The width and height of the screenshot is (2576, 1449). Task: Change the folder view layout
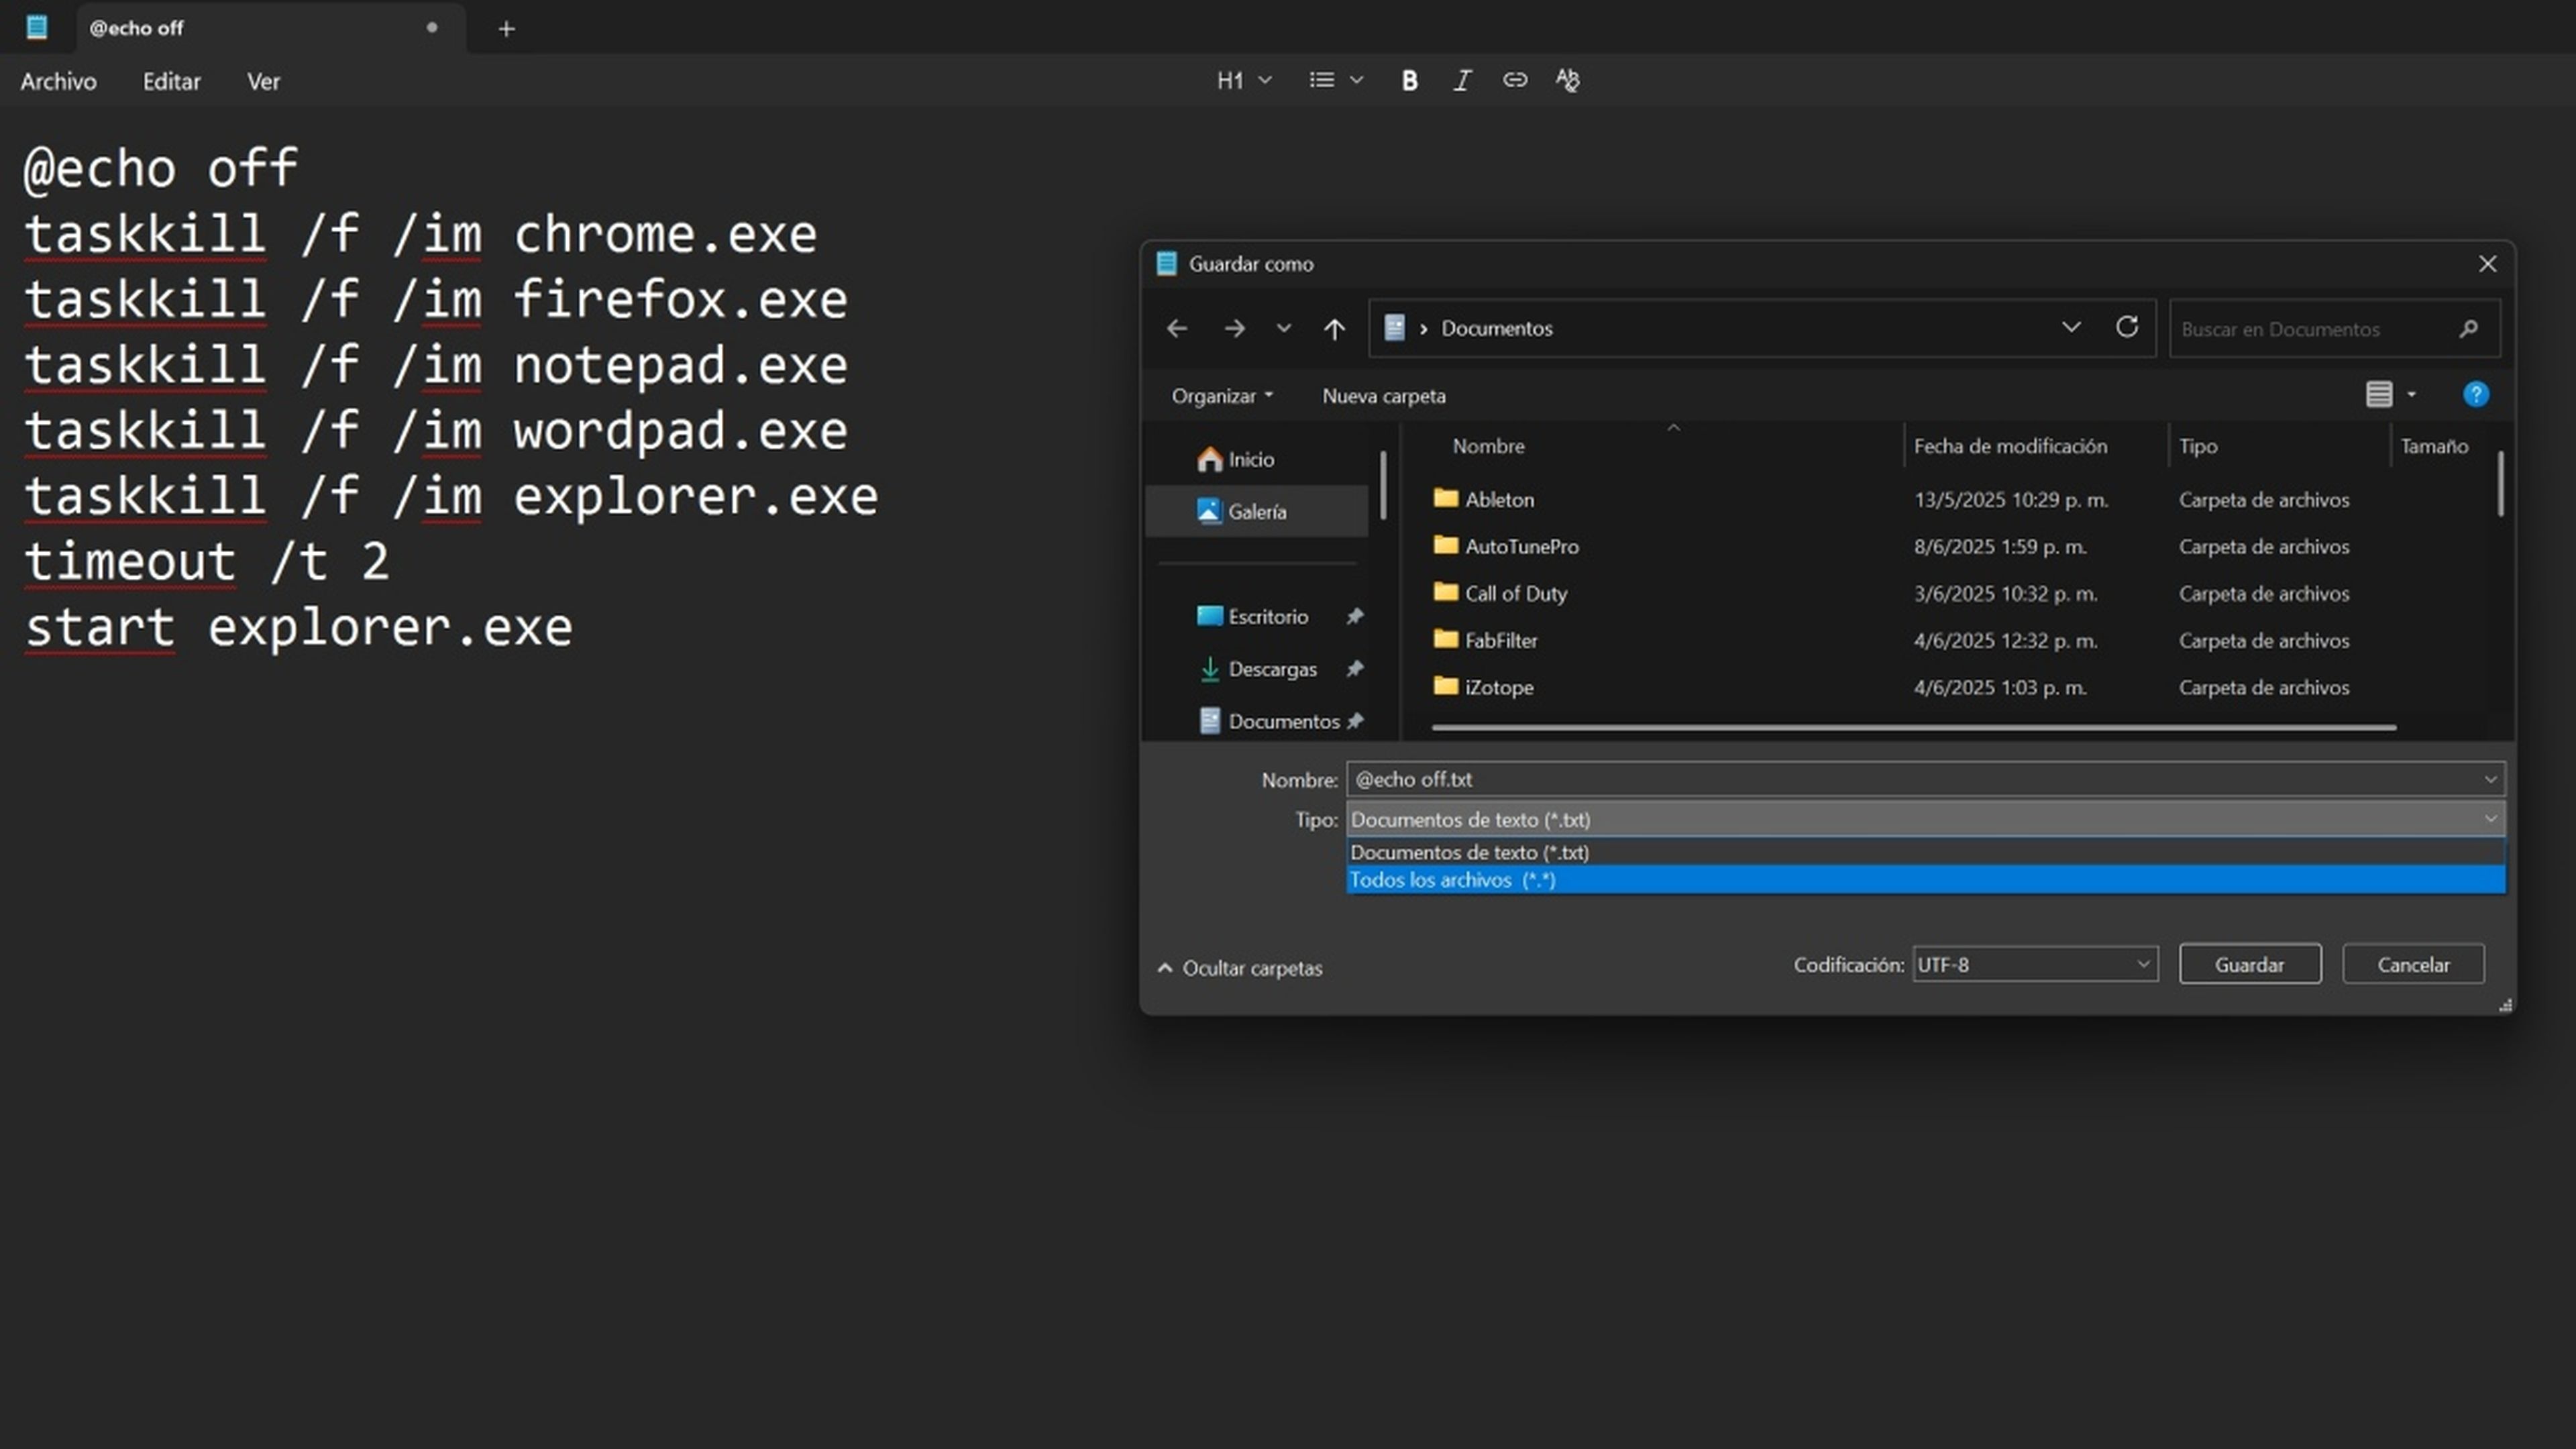click(x=2379, y=395)
